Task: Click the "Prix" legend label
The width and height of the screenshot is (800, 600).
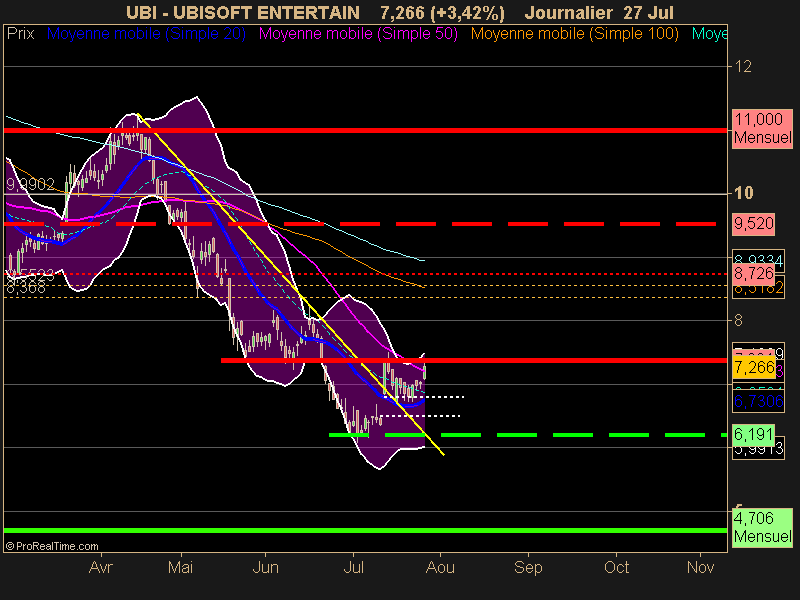Action: pos(20,34)
